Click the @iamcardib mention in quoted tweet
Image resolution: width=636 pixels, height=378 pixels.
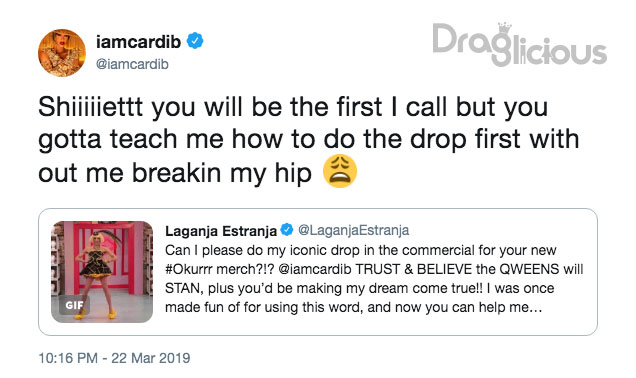point(315,269)
